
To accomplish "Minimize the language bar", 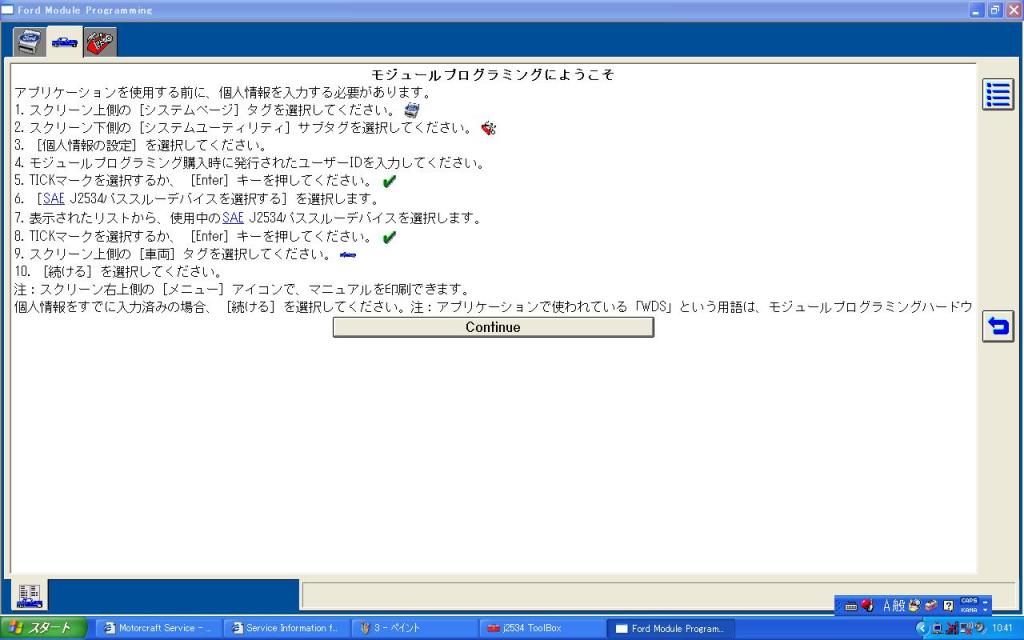I will coord(985,601).
